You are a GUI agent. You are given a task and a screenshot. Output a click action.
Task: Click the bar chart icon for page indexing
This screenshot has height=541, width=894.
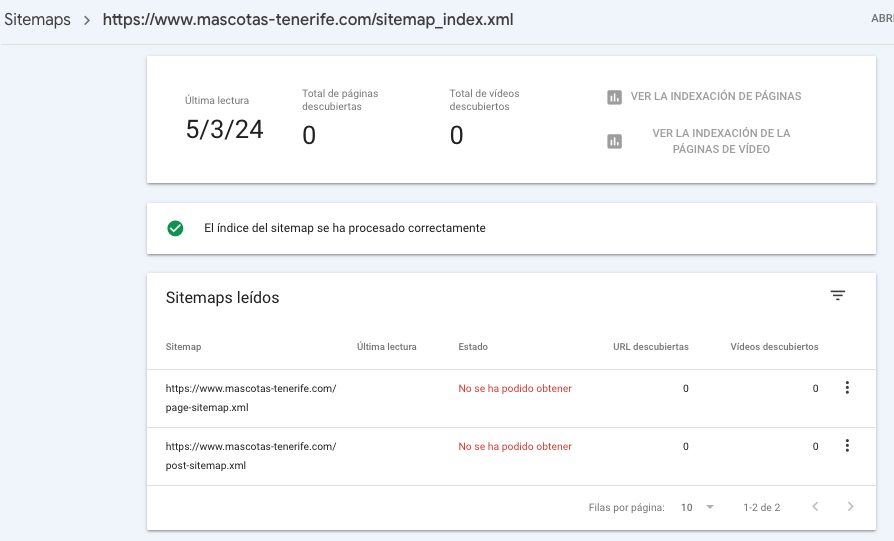[x=614, y=97]
